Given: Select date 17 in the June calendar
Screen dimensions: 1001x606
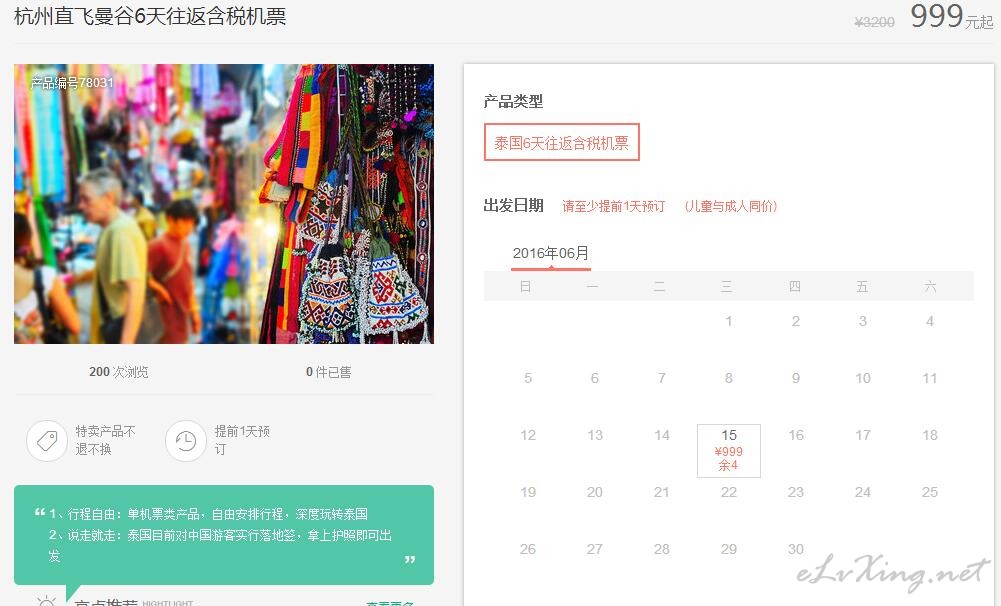Looking at the screenshot, I should (862, 435).
